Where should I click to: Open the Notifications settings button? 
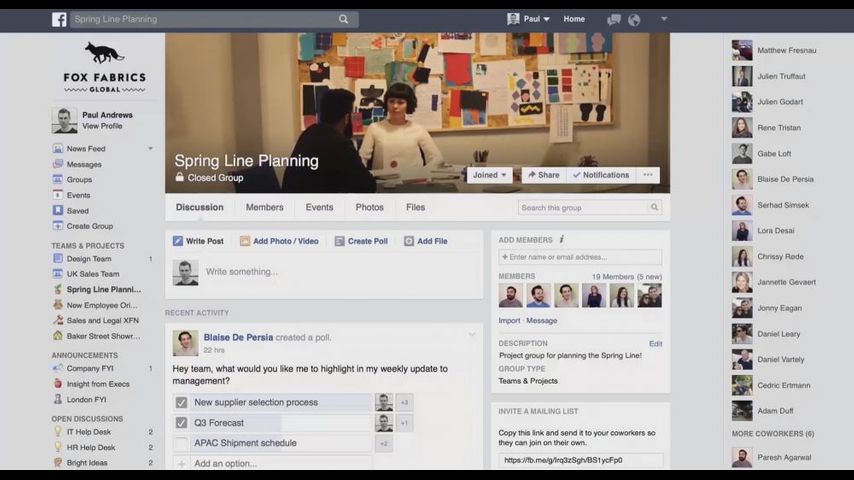601,175
